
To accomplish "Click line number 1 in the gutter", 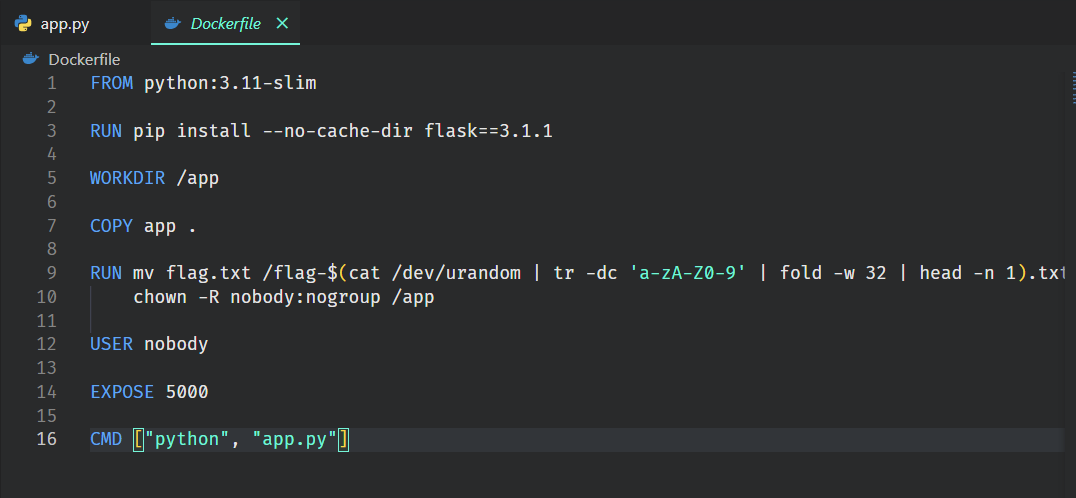I will click(51, 83).
